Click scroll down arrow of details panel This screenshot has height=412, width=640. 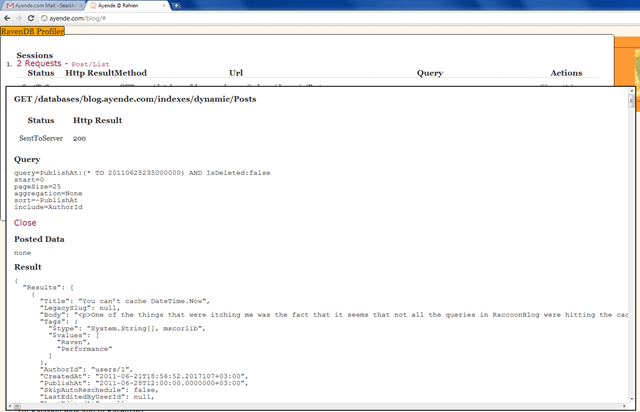click(x=631, y=399)
